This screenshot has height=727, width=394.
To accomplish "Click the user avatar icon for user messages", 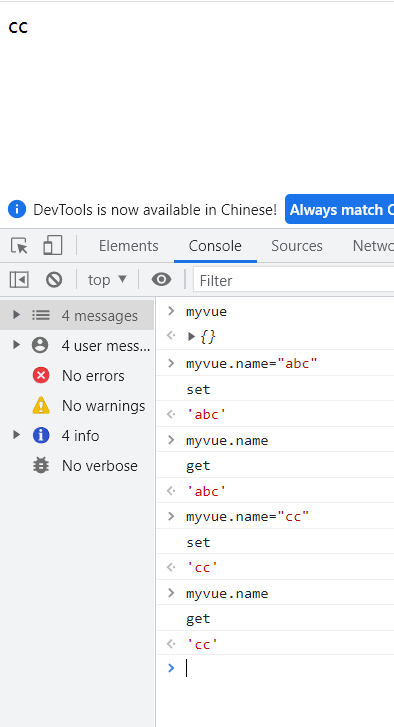I will (40, 345).
